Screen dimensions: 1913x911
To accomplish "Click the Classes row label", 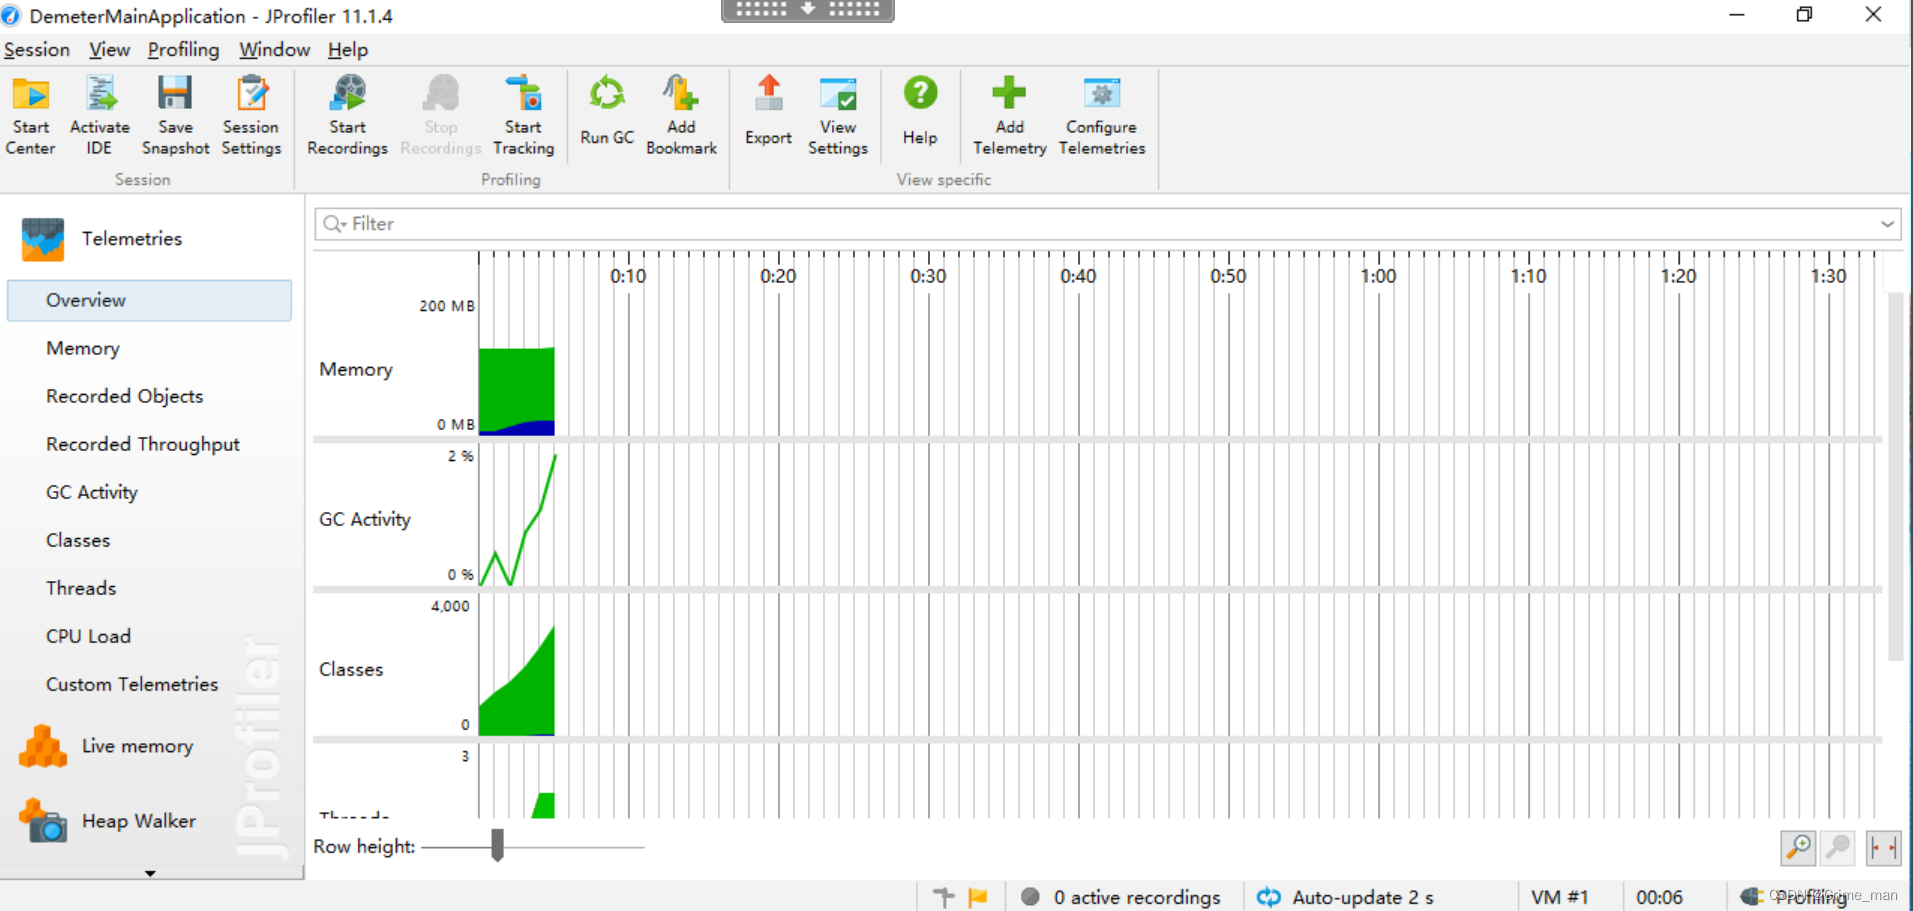I will tap(351, 669).
